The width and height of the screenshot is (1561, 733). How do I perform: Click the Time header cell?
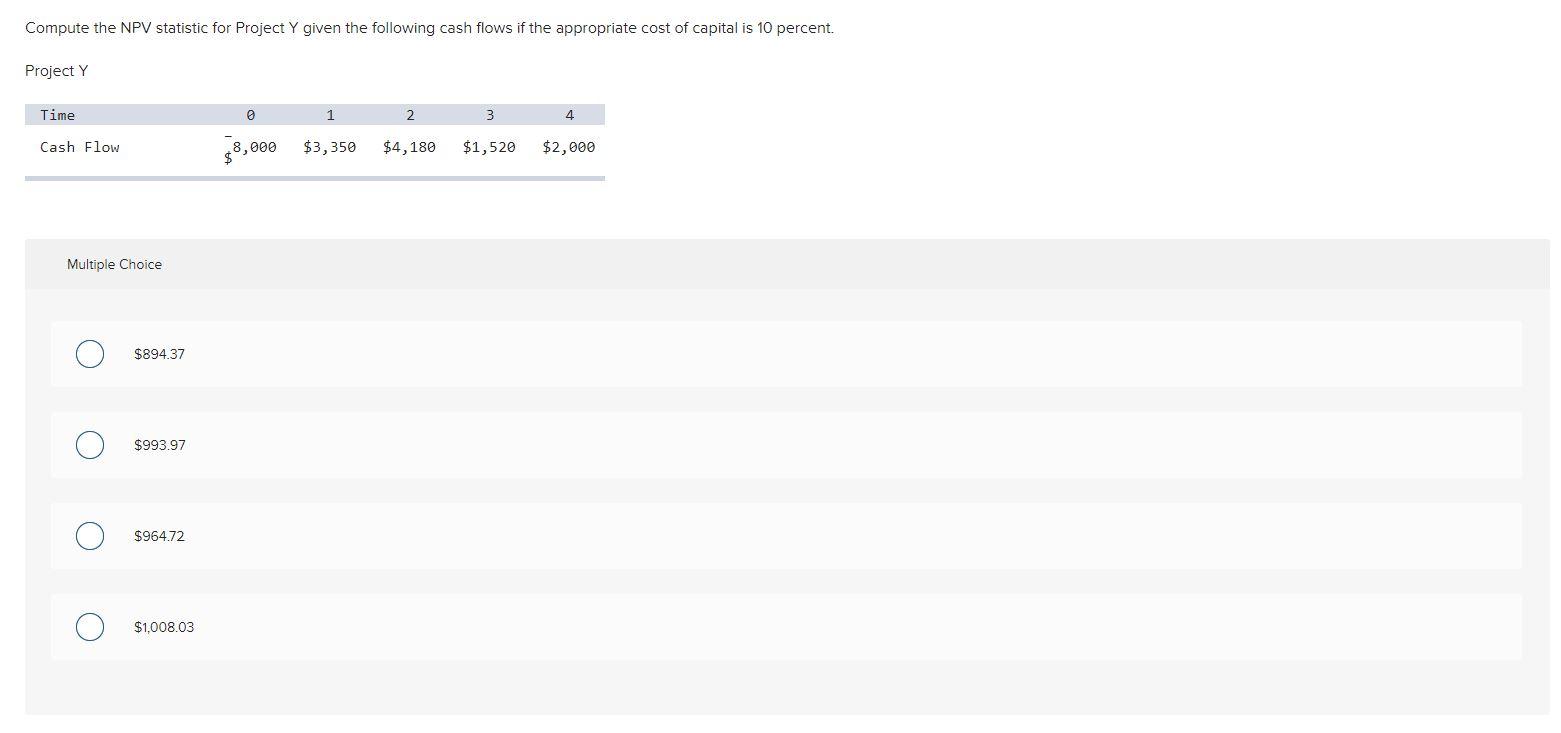click(x=57, y=115)
